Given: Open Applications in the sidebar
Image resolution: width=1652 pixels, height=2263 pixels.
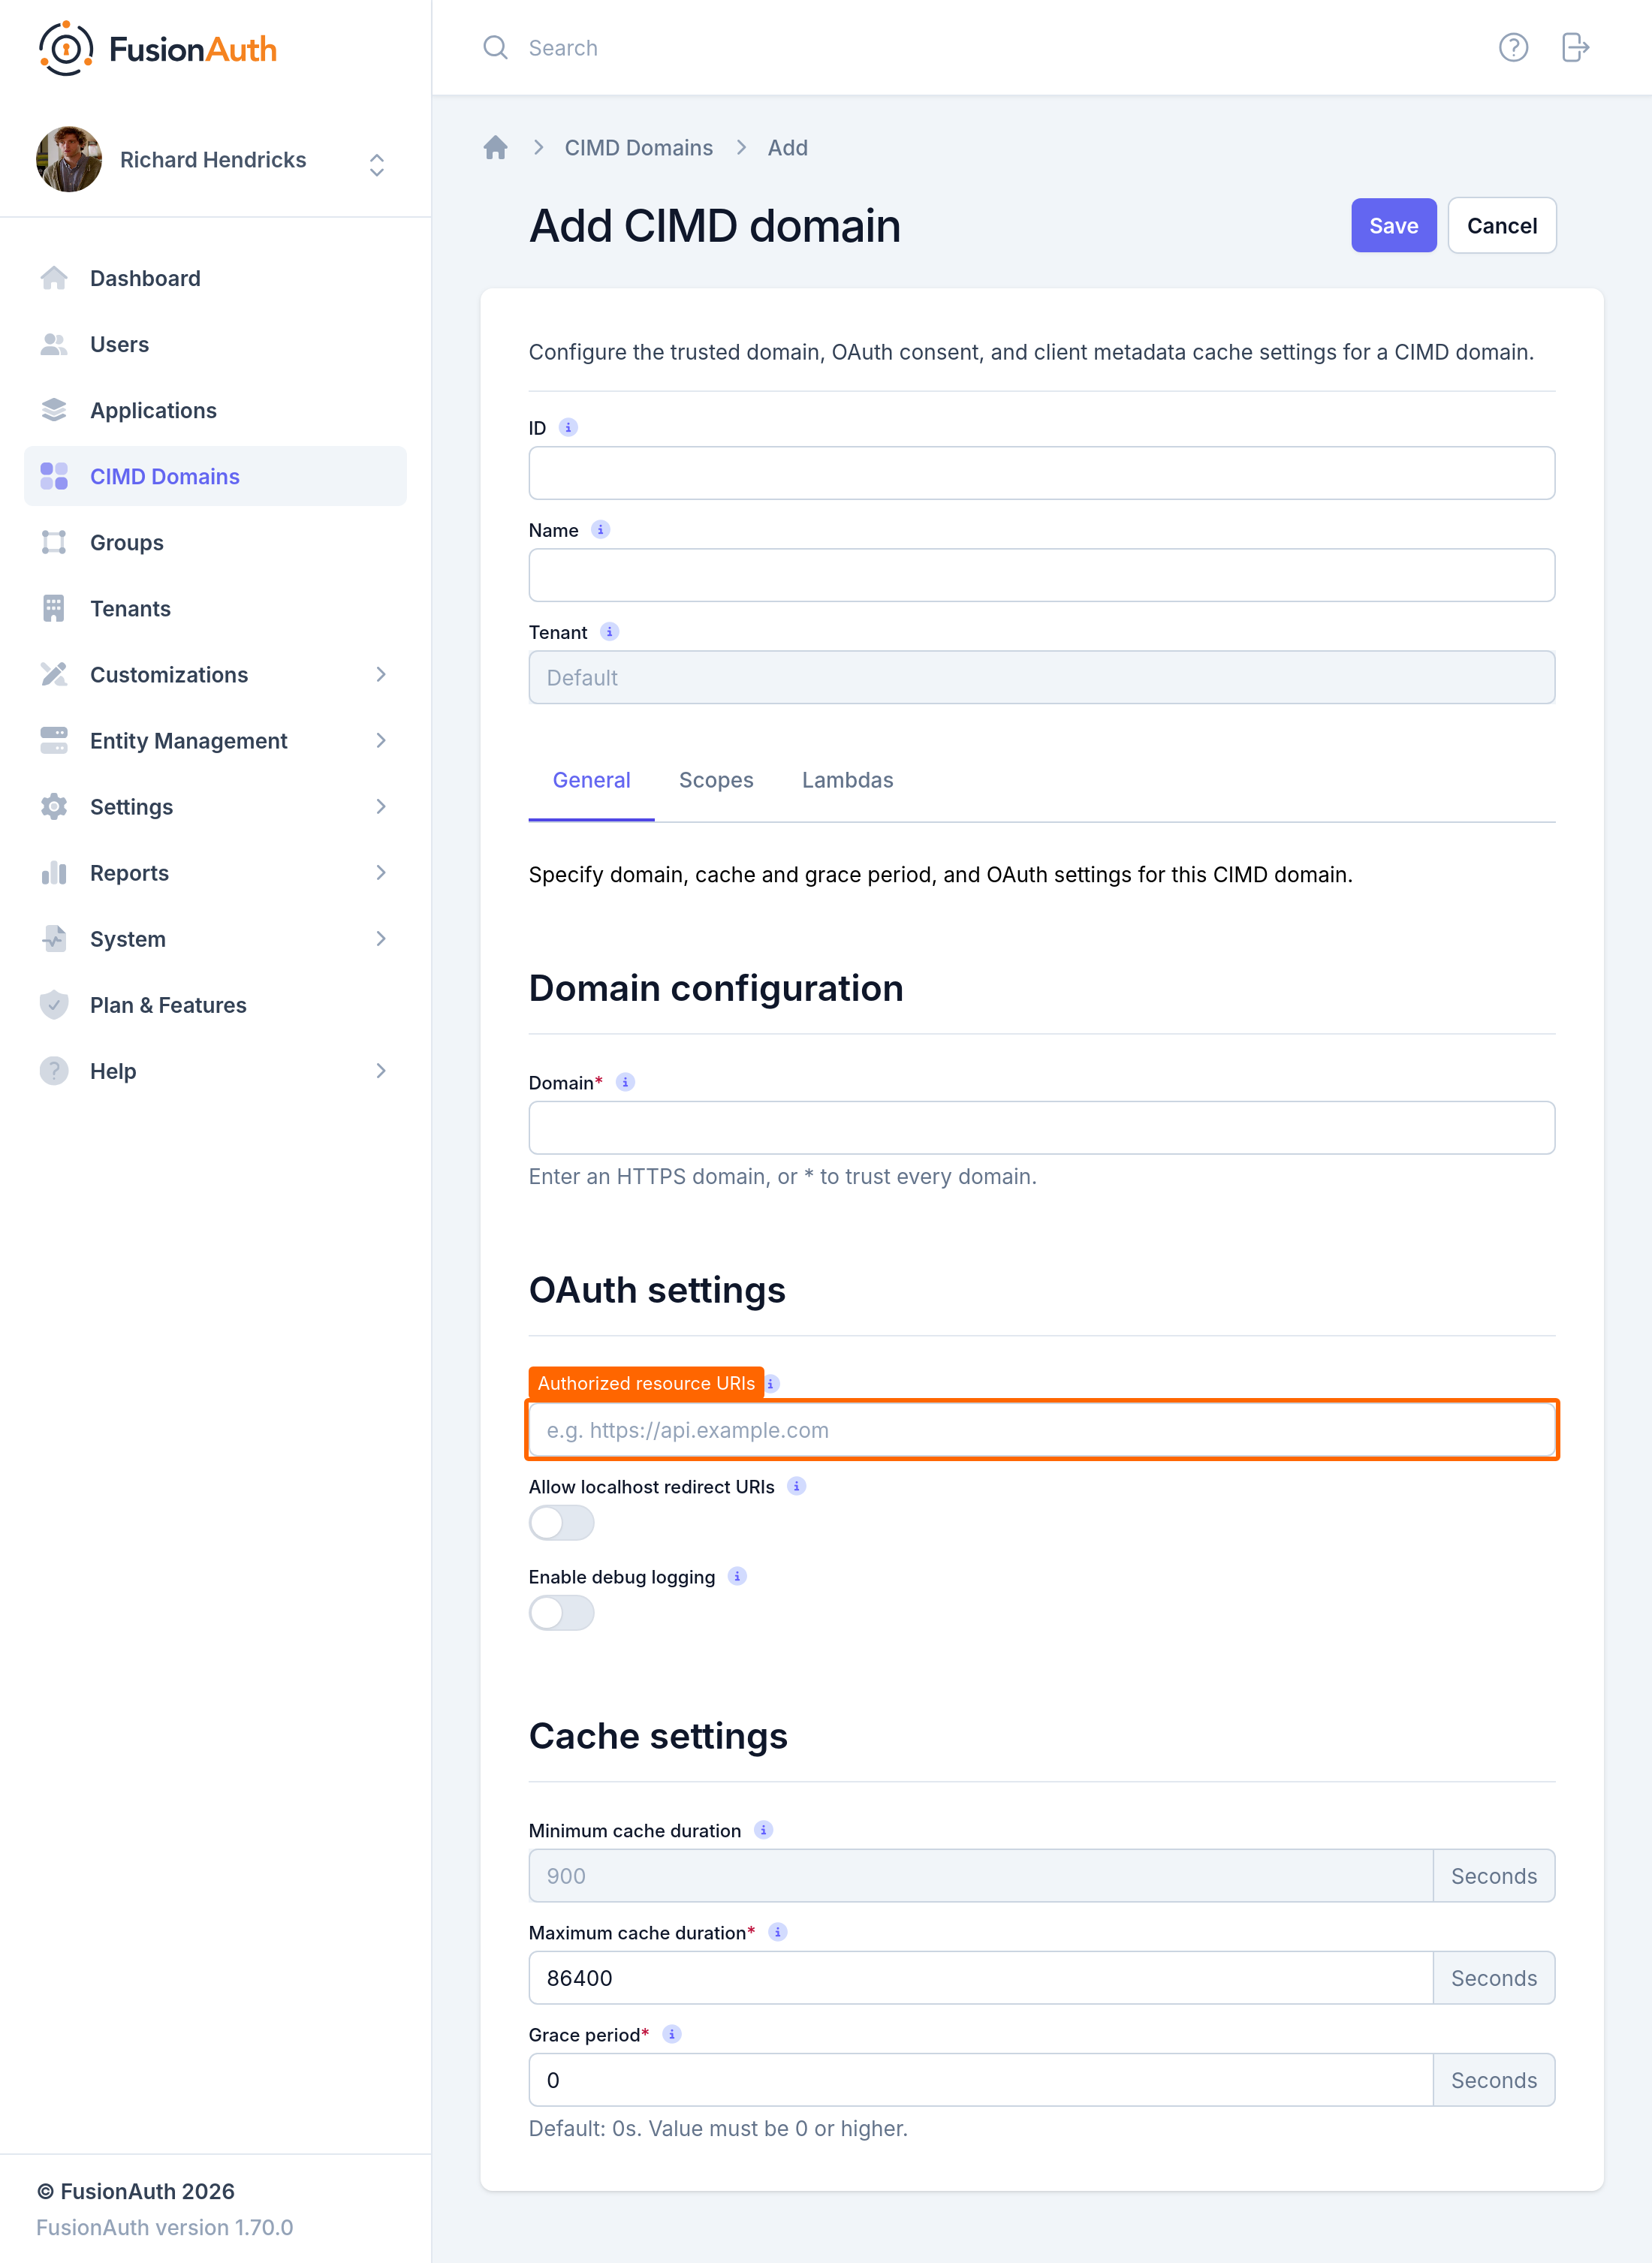Looking at the screenshot, I should (215, 410).
